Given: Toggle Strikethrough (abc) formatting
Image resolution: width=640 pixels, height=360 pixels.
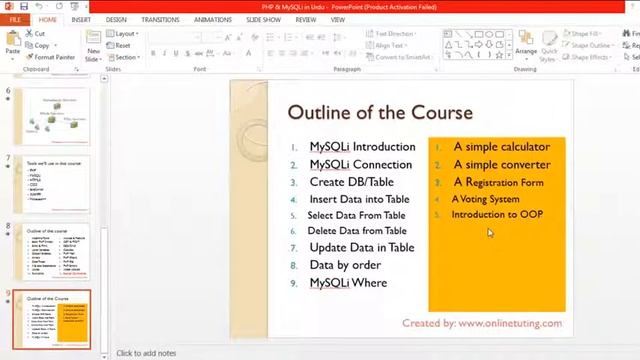Looking at the screenshot, I should click(x=199, y=53).
